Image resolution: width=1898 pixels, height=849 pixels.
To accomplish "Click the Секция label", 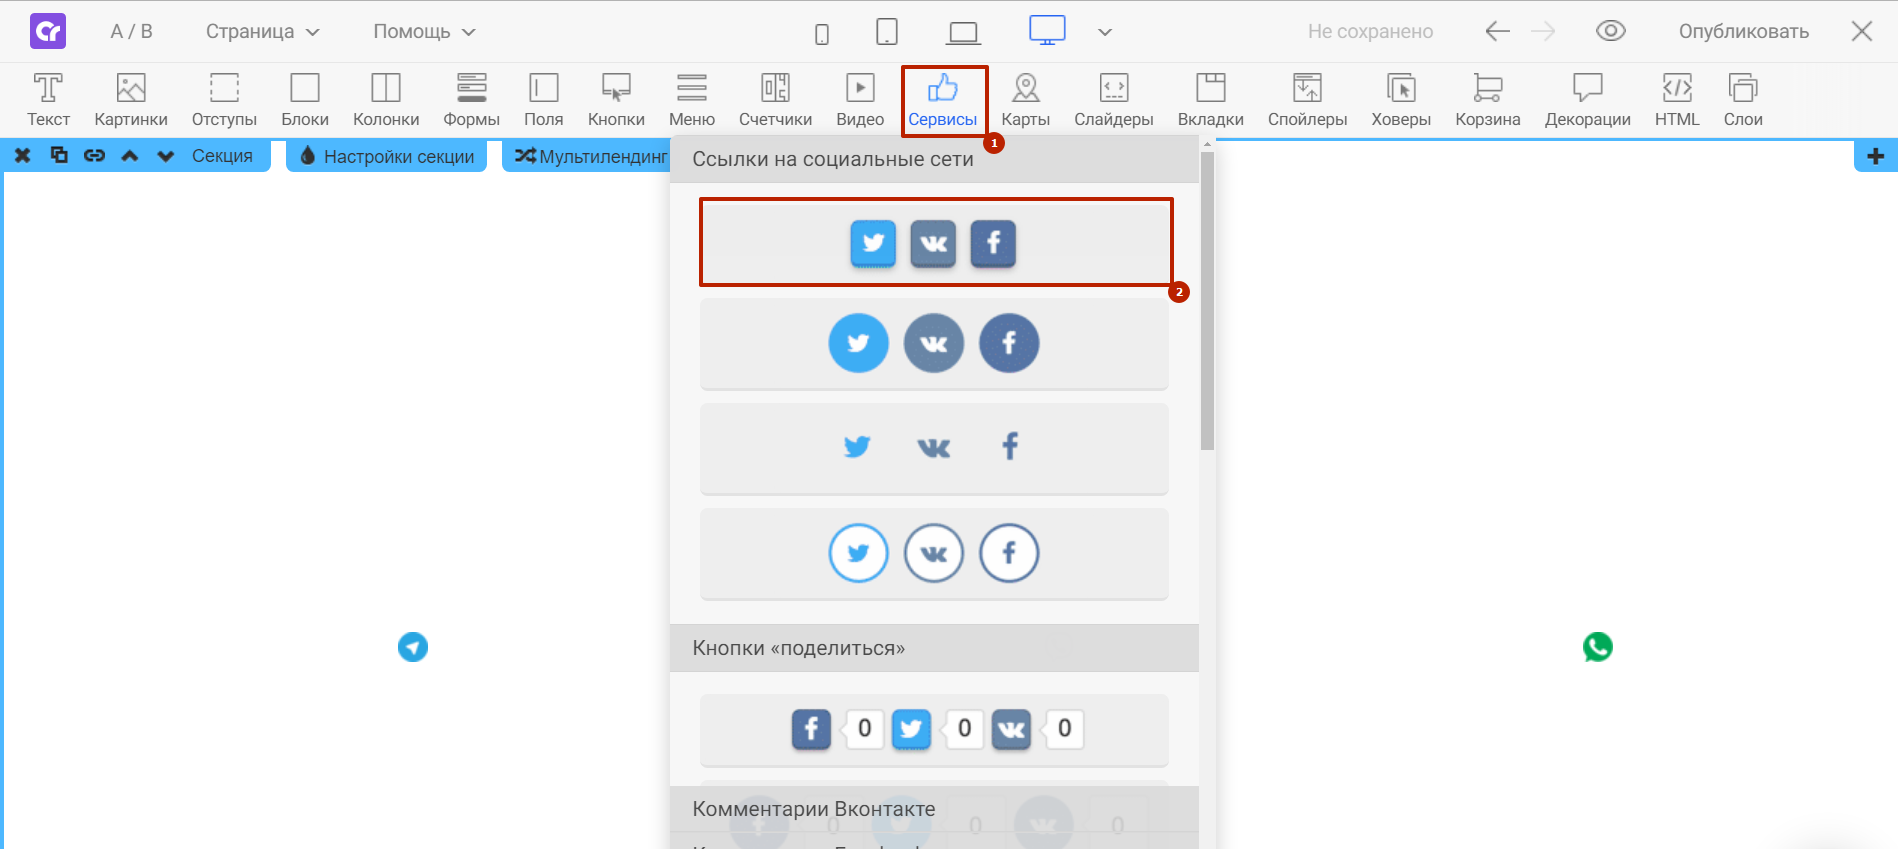I will (222, 156).
